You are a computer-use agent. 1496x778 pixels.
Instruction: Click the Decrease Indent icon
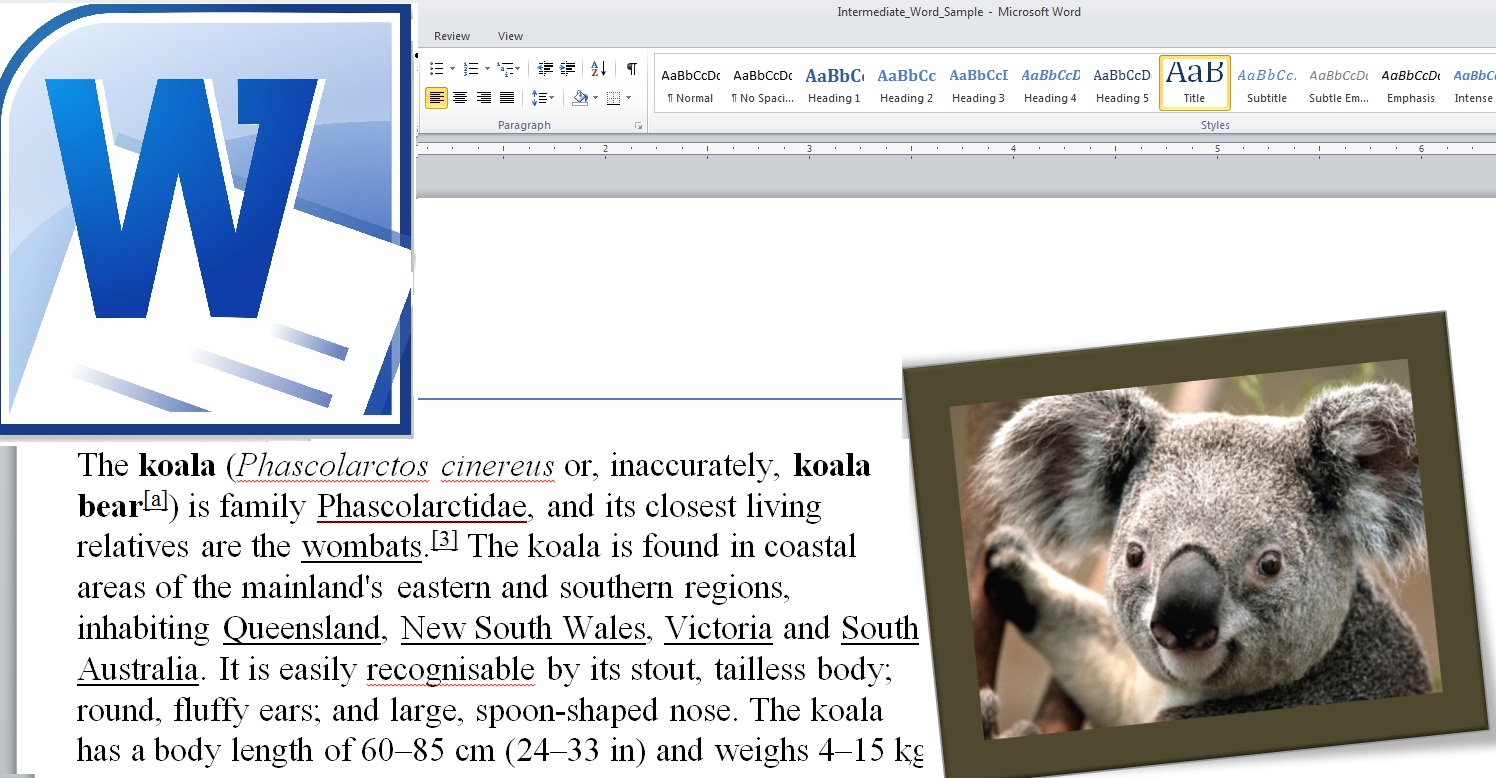click(x=545, y=69)
